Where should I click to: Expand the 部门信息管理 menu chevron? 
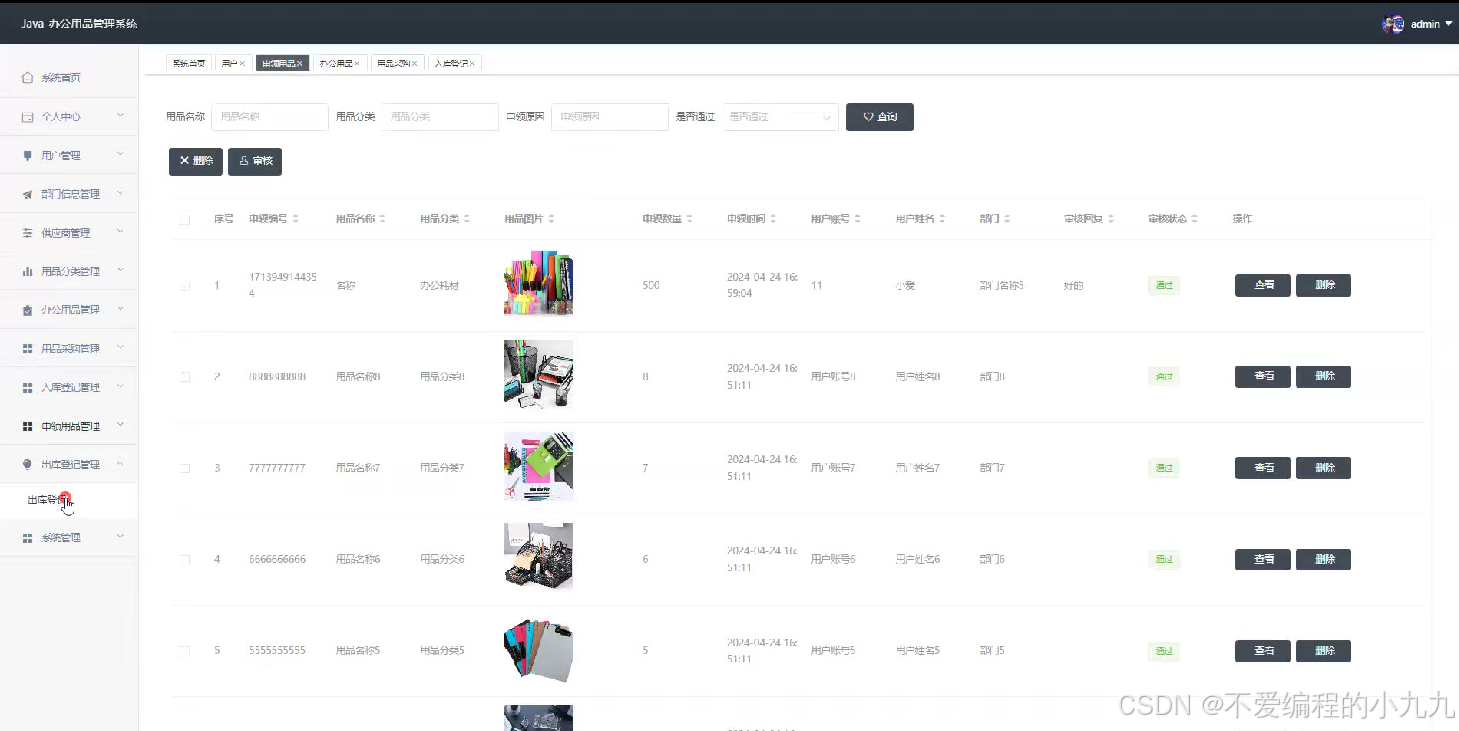click(x=120, y=193)
